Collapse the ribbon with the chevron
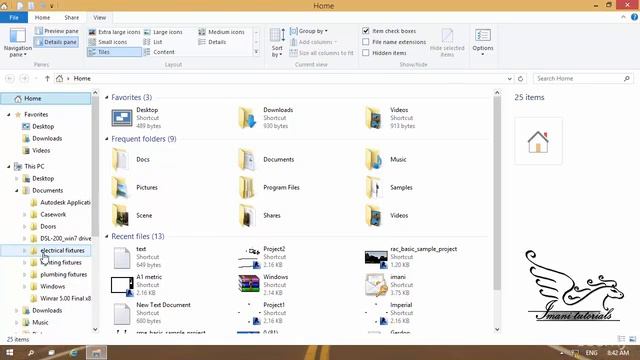 point(623,17)
